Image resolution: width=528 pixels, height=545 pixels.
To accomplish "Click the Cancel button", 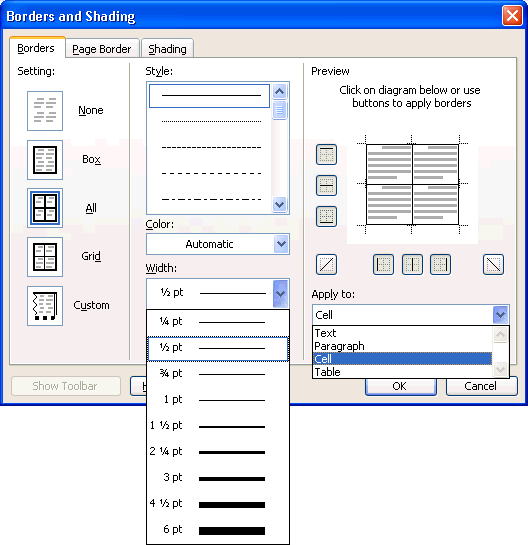I will click(x=482, y=386).
